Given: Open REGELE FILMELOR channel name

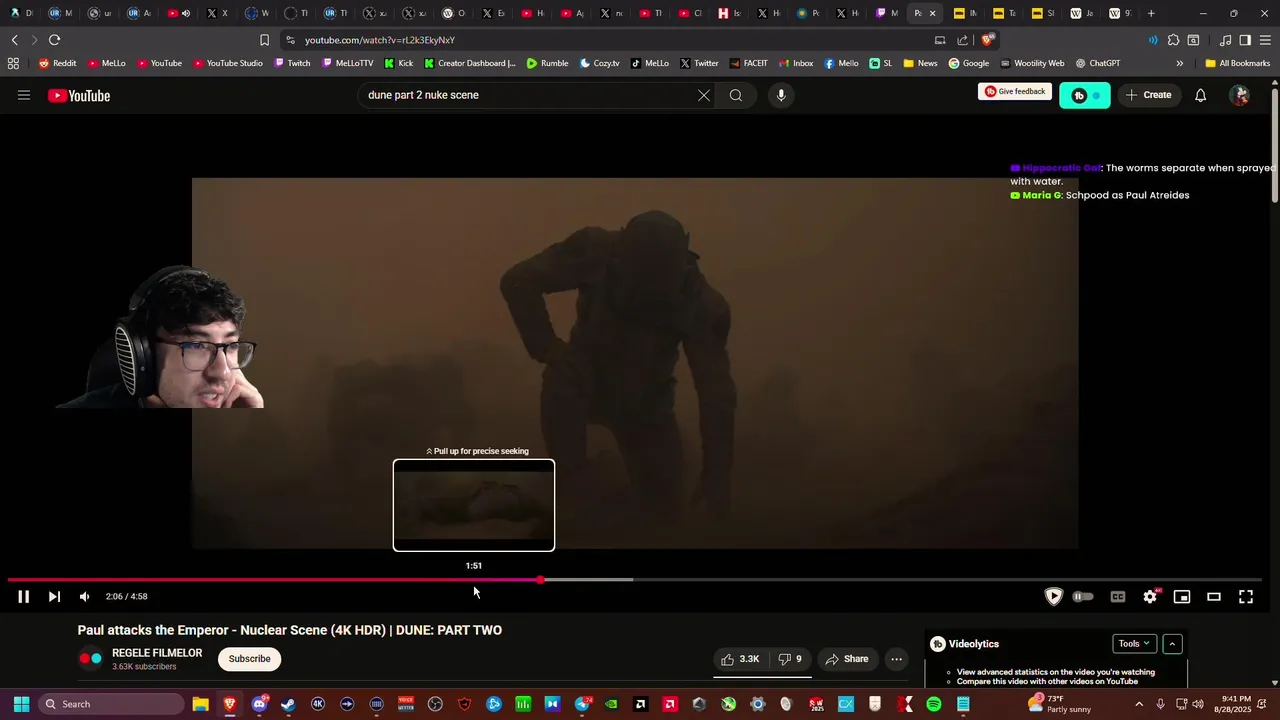Looking at the screenshot, I should click(157, 653).
